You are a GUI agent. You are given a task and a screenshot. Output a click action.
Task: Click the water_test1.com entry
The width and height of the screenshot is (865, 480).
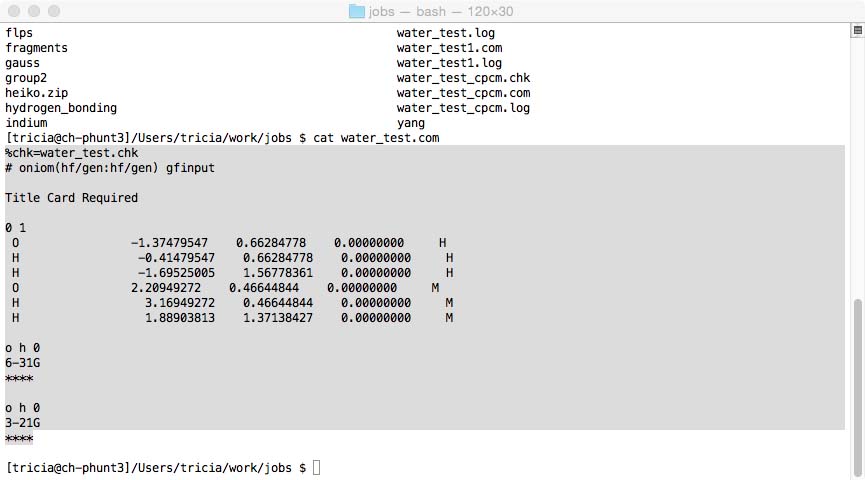(x=449, y=48)
